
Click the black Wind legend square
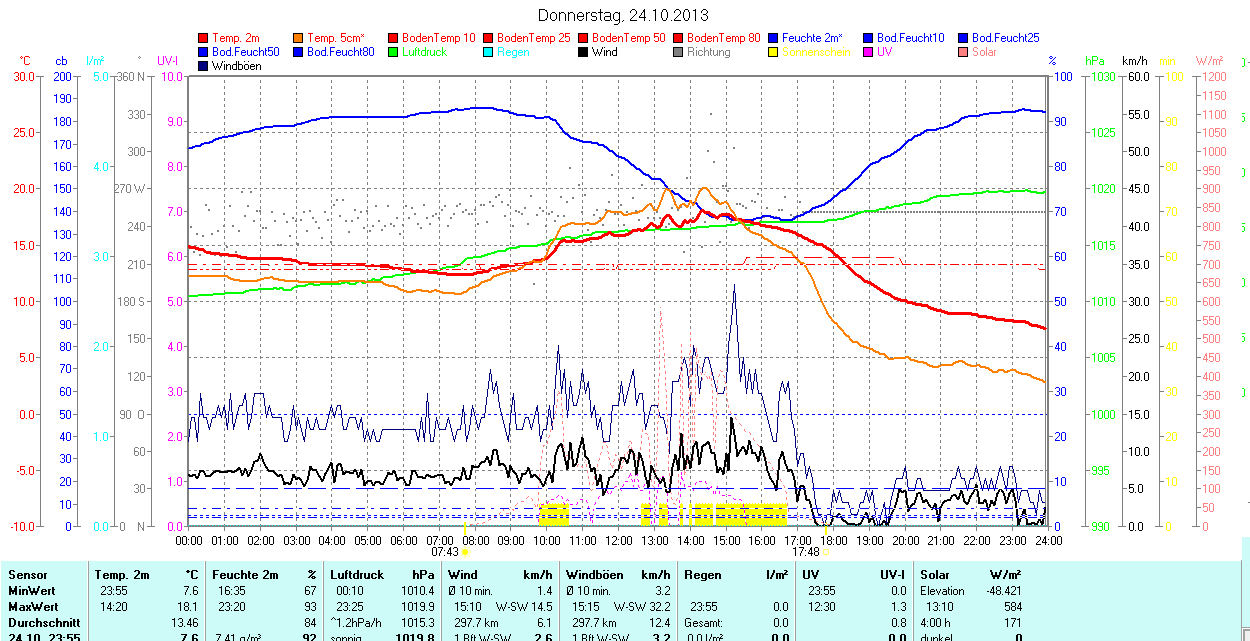pyautogui.click(x=584, y=52)
